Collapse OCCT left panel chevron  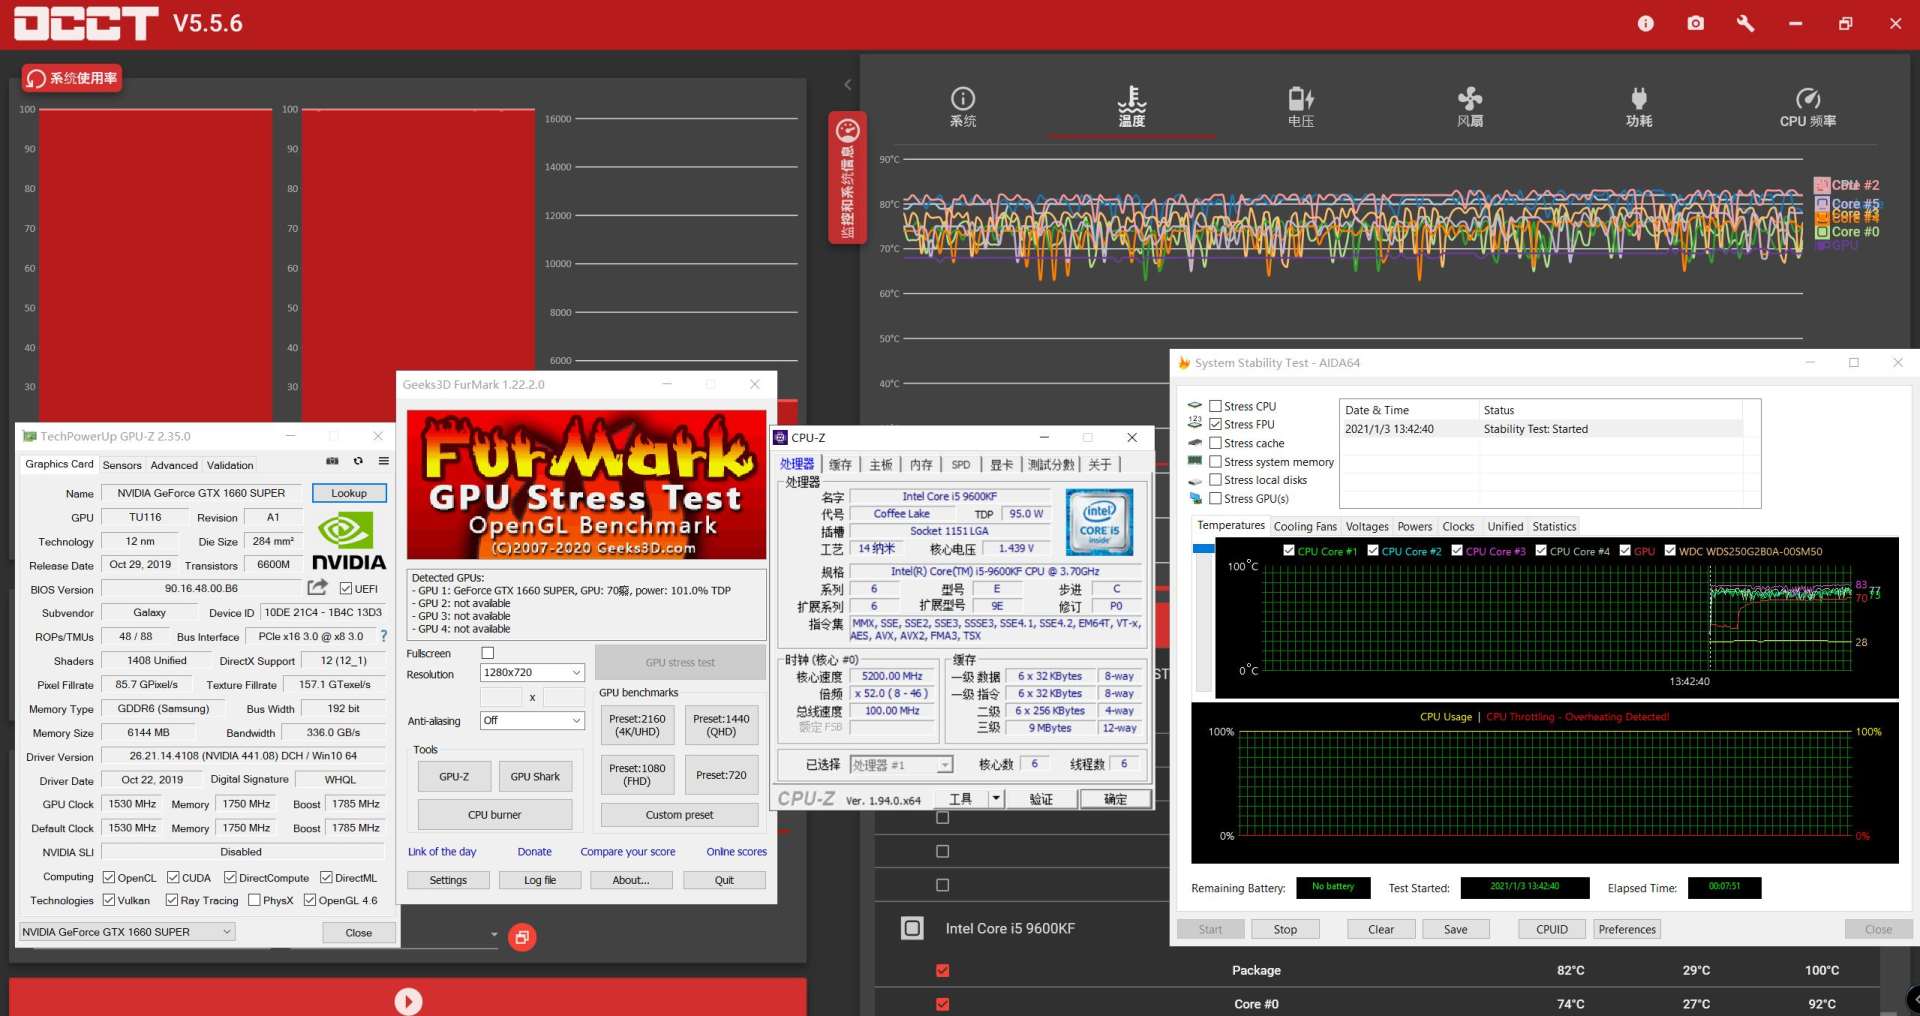point(847,85)
